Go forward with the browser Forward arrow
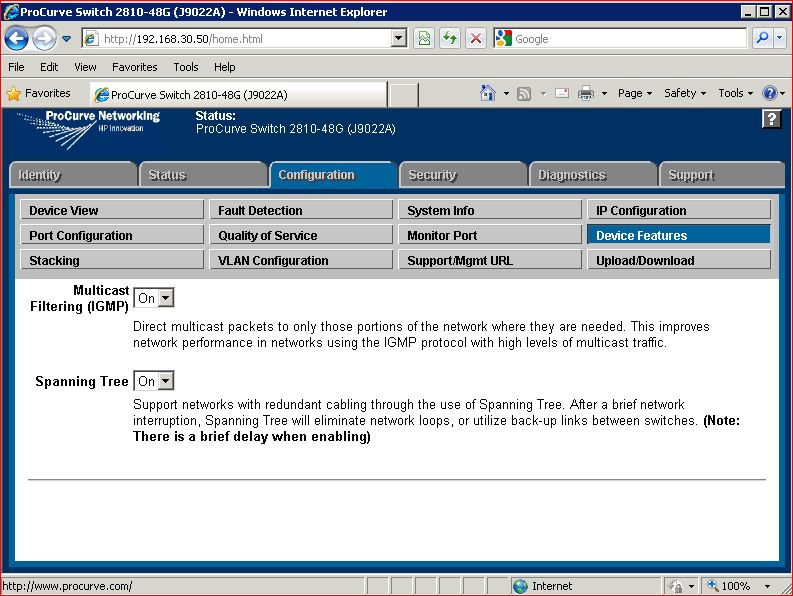793x596 pixels. point(45,38)
